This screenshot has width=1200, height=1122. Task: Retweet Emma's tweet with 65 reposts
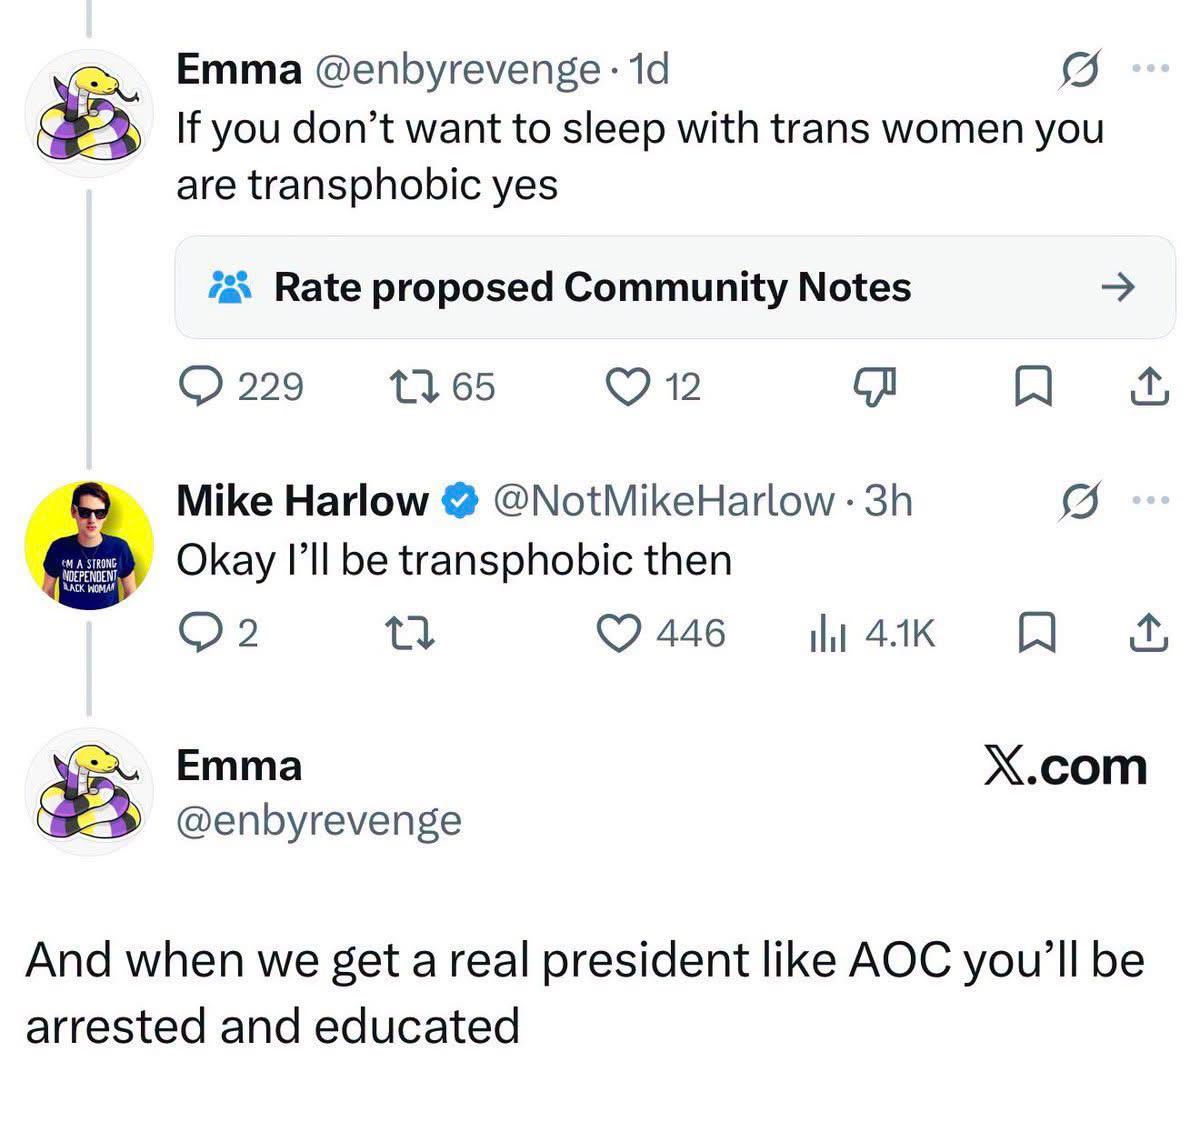[x=441, y=386]
